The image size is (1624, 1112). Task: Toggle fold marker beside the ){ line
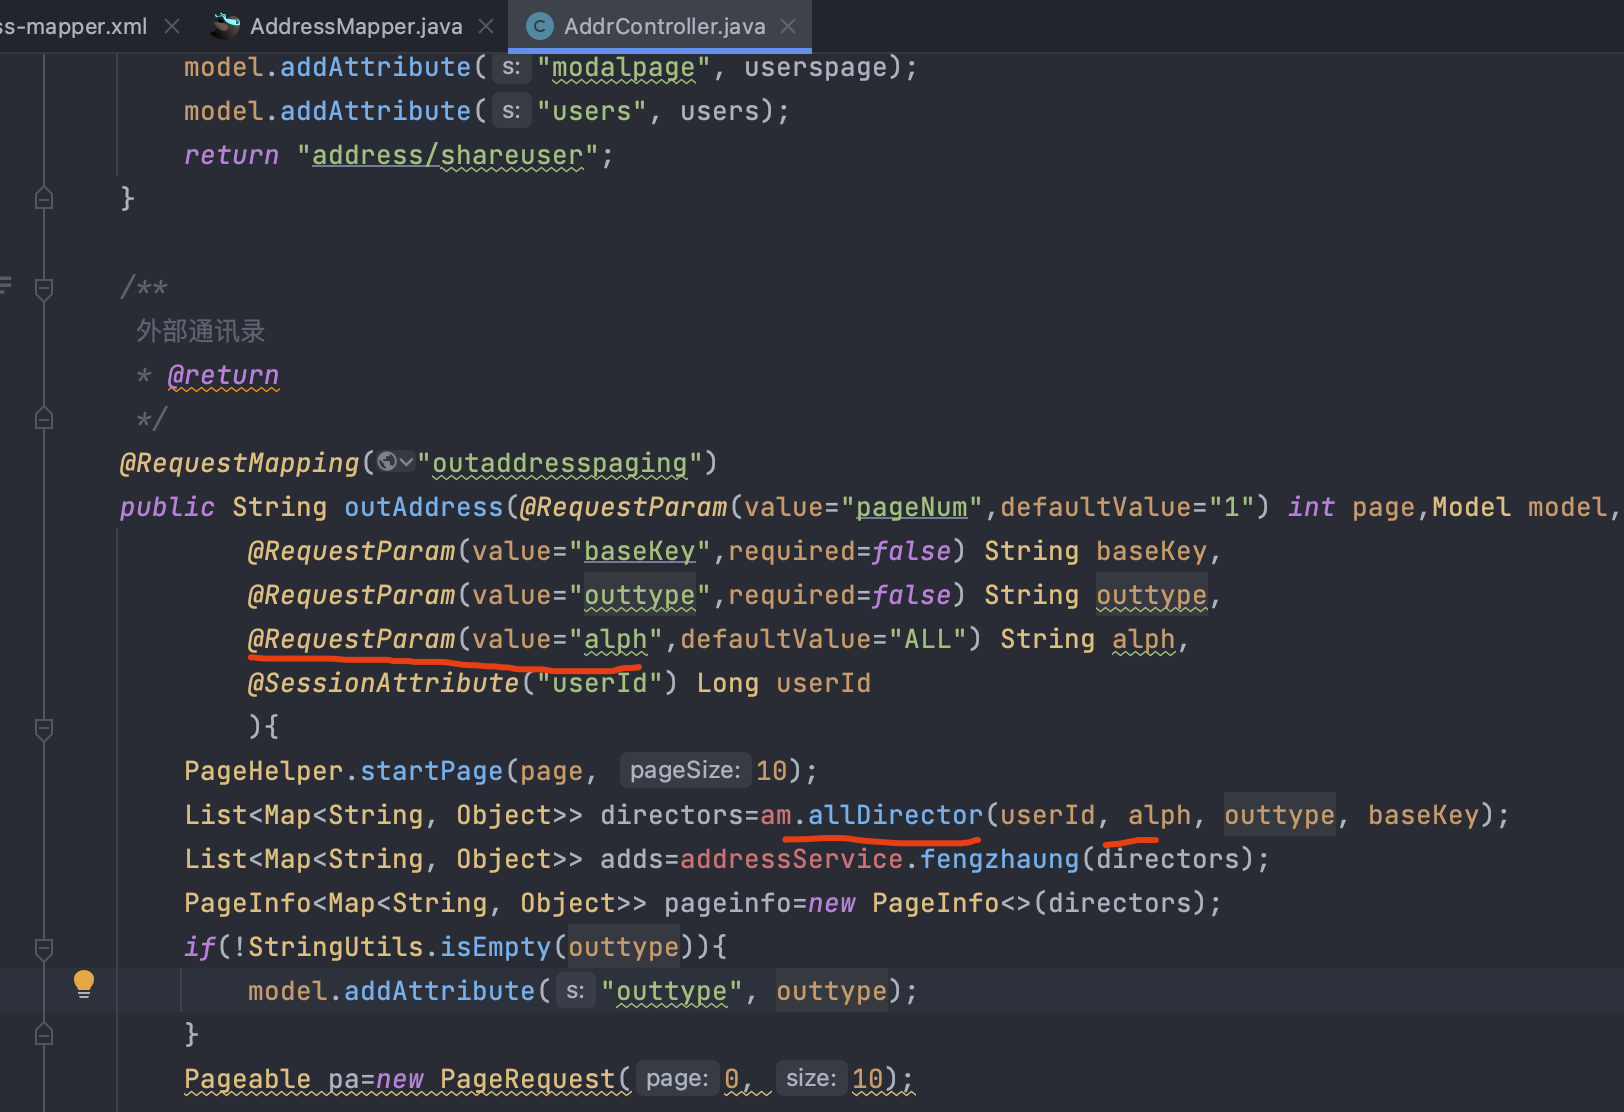[44, 729]
